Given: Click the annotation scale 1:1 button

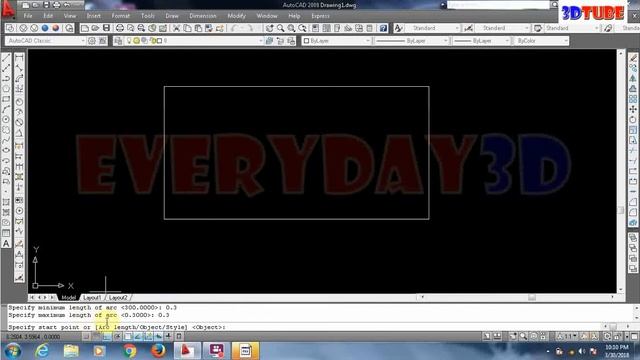Looking at the screenshot, I should click(x=567, y=336).
